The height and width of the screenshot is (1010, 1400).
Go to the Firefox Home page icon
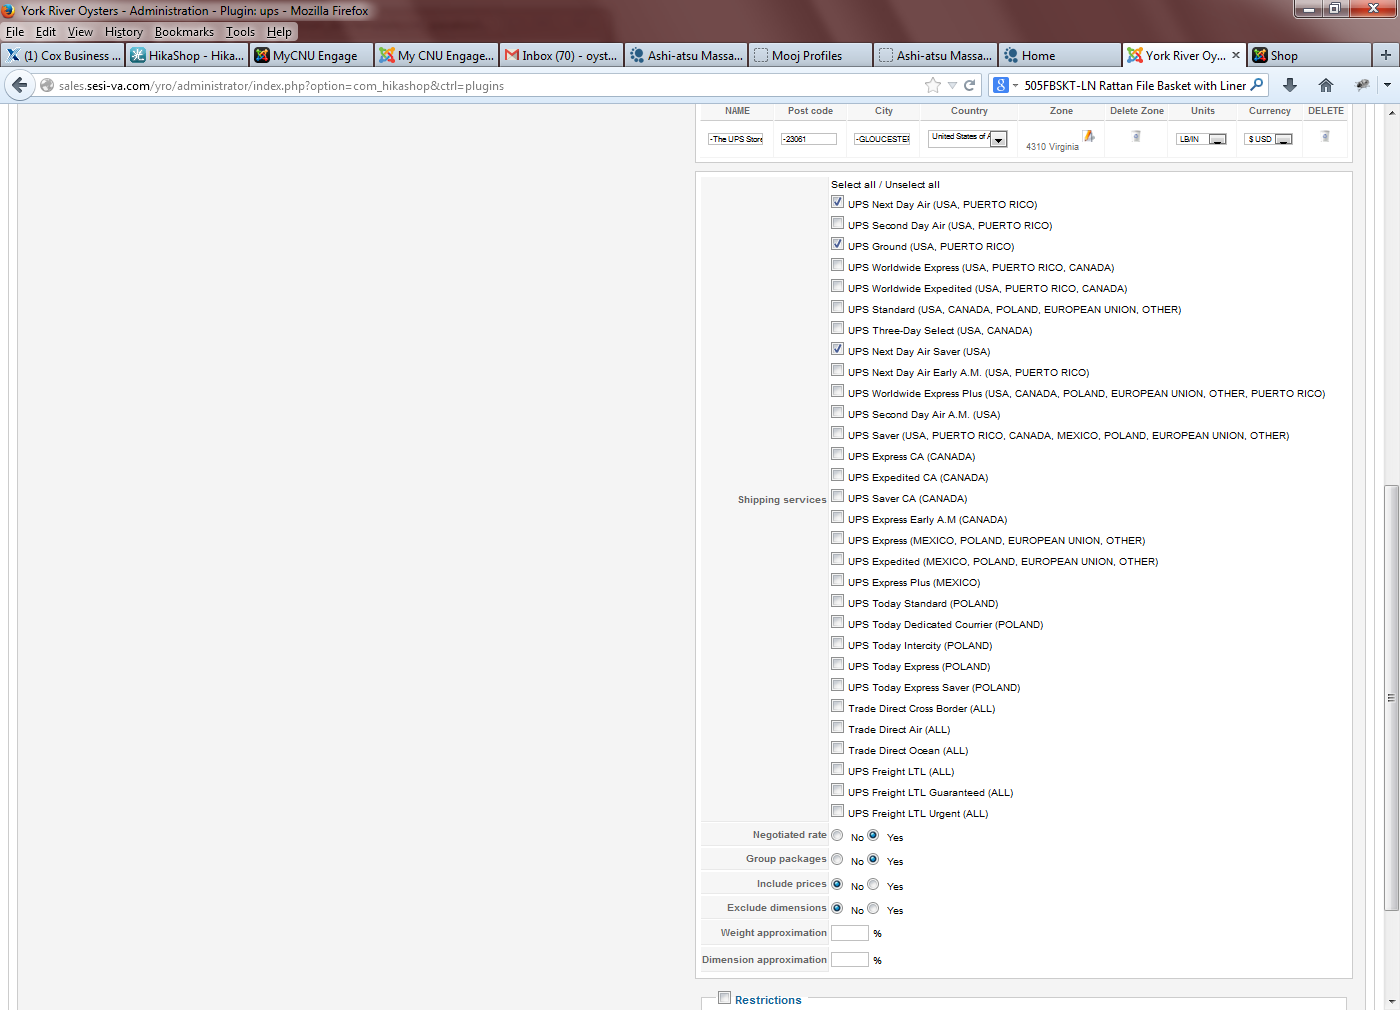(x=1326, y=85)
